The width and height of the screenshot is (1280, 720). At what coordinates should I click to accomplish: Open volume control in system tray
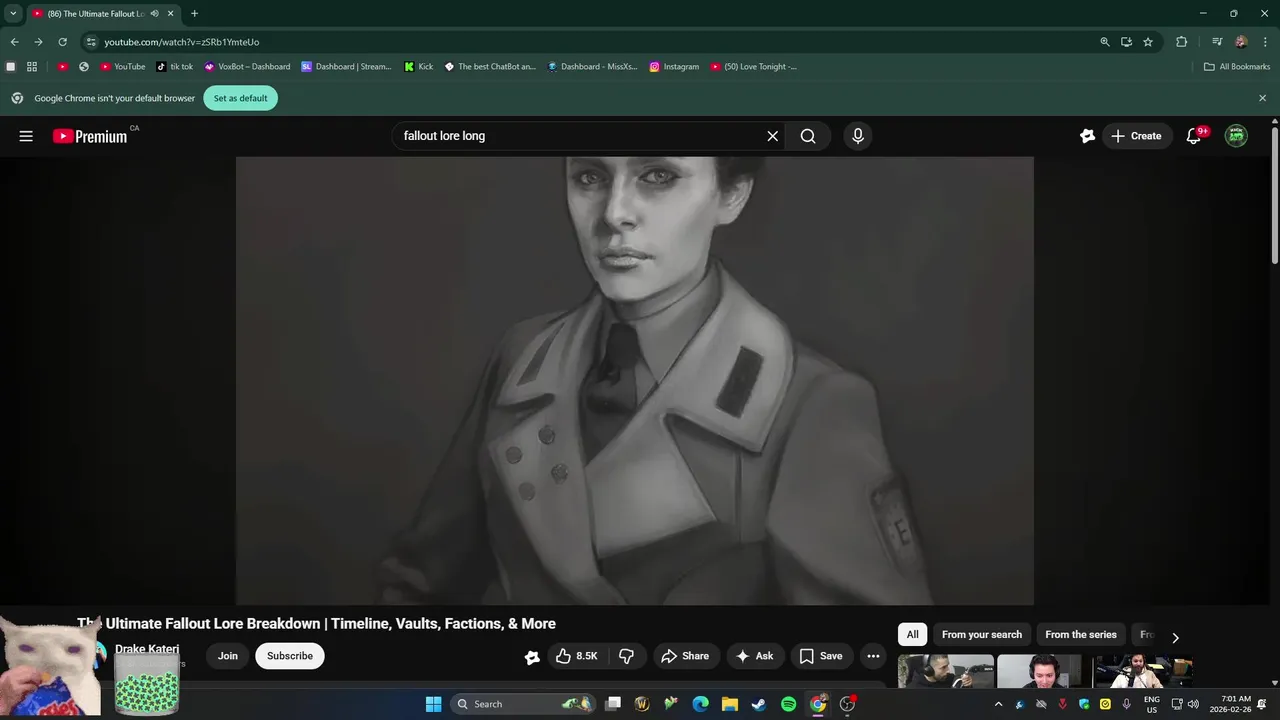pyautogui.click(x=1193, y=704)
